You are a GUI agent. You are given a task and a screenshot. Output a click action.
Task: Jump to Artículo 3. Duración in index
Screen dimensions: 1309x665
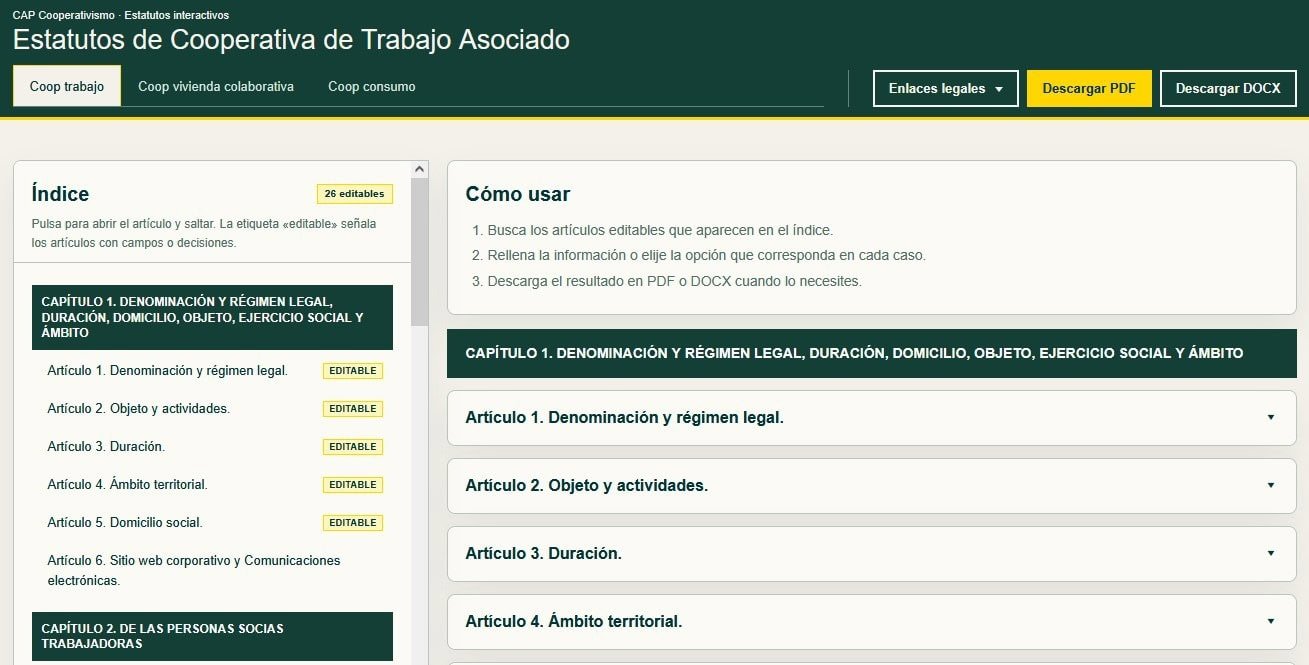coord(106,446)
